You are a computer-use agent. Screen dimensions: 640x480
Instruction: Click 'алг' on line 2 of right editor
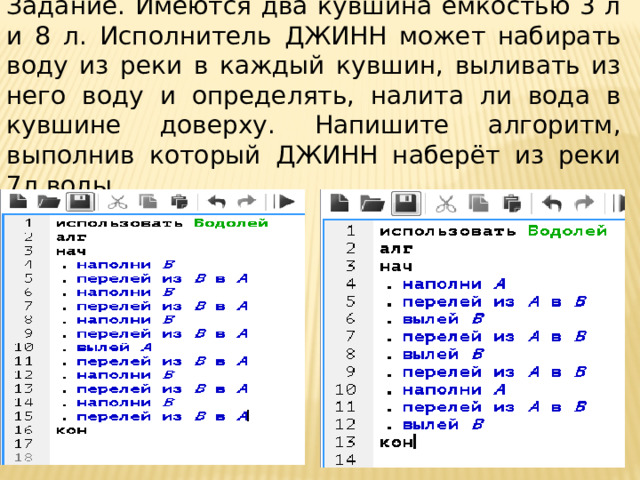click(x=396, y=248)
